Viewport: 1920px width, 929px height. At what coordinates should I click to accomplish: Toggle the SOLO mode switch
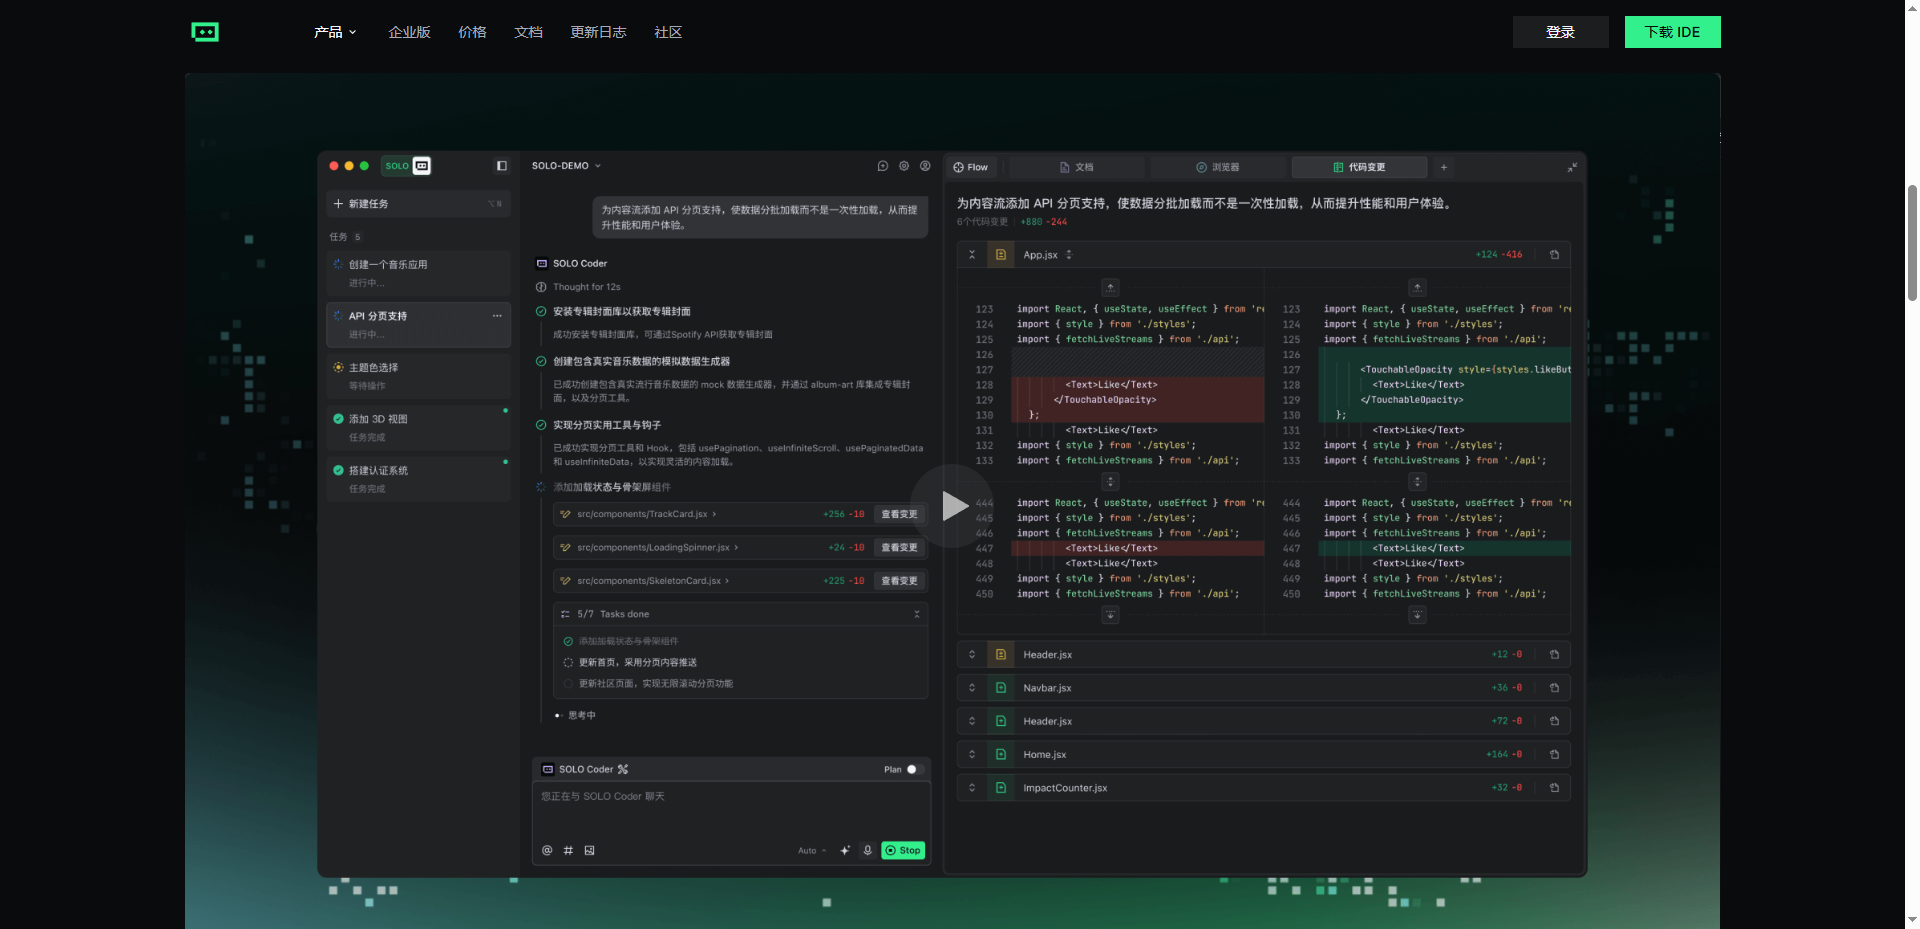click(407, 166)
